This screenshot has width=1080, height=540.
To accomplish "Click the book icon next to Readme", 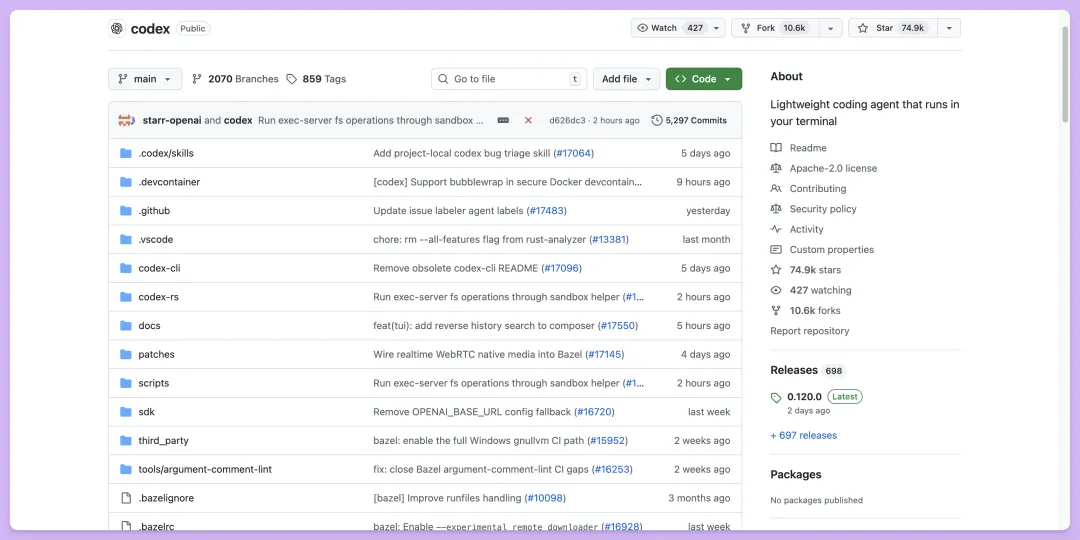I will tap(776, 148).
